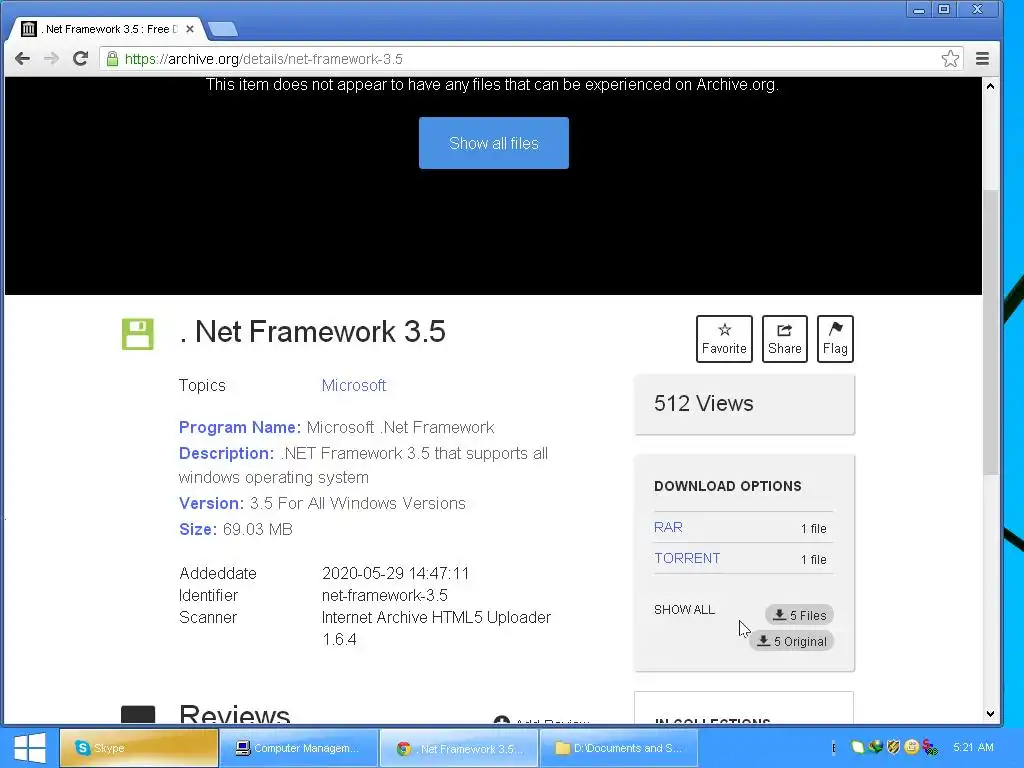Open the Chrome hamburger menu

[x=982, y=59]
